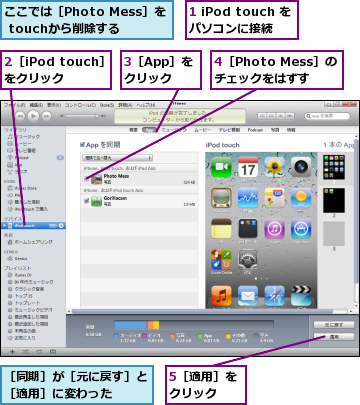Select home screen page 3 thumbnail
The width and height of the screenshot is (360, 405).
pyautogui.click(x=334, y=234)
